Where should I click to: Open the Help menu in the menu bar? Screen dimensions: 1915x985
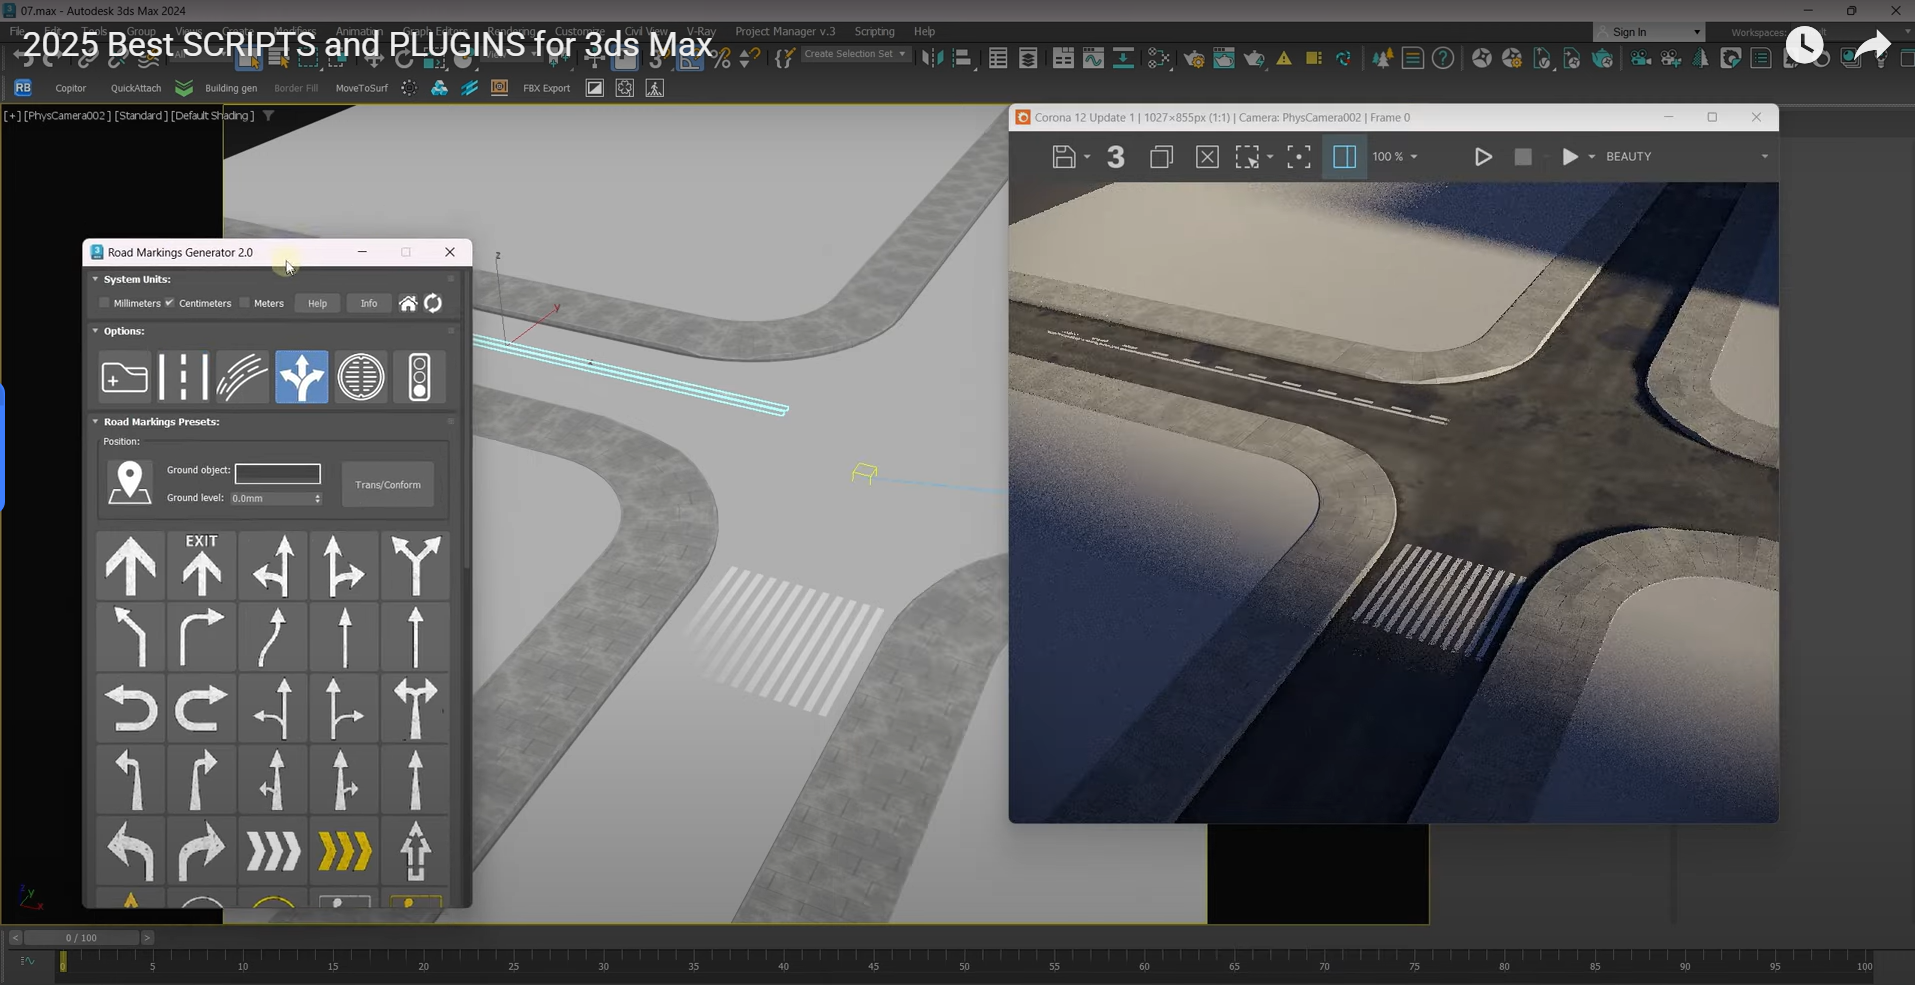pos(924,31)
